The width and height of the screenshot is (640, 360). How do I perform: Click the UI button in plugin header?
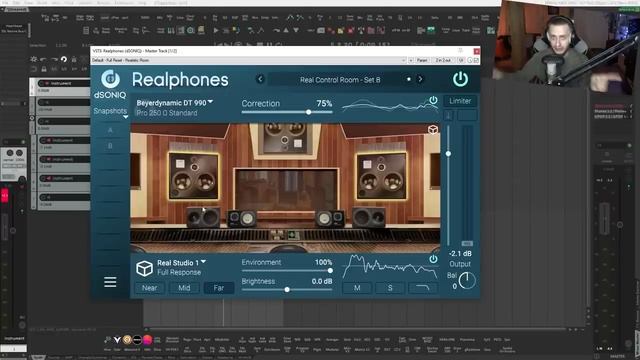click(x=461, y=60)
